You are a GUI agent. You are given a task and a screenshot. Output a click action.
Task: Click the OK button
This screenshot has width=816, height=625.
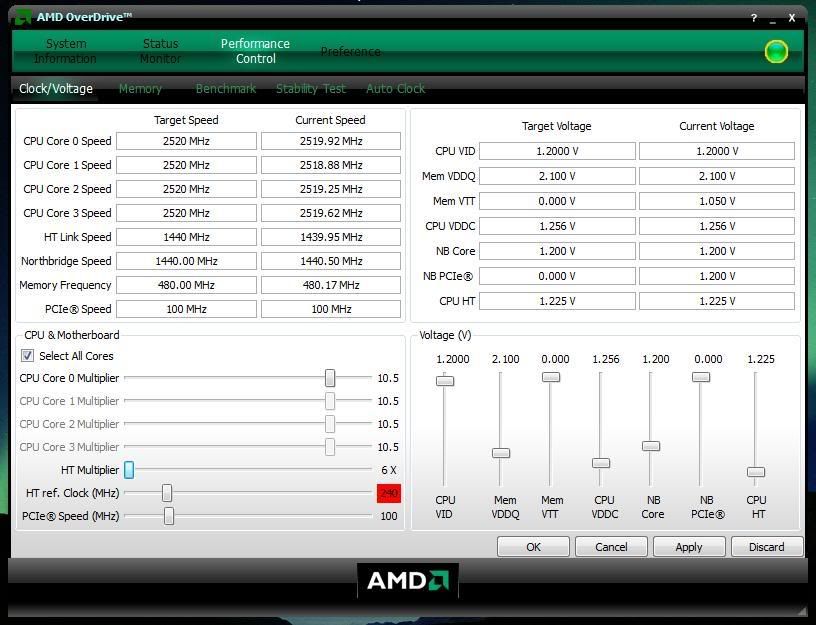pyautogui.click(x=533, y=547)
